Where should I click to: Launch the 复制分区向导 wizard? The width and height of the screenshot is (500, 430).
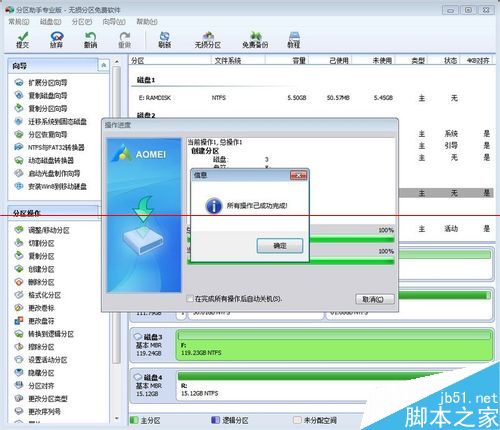pyautogui.click(x=41, y=109)
